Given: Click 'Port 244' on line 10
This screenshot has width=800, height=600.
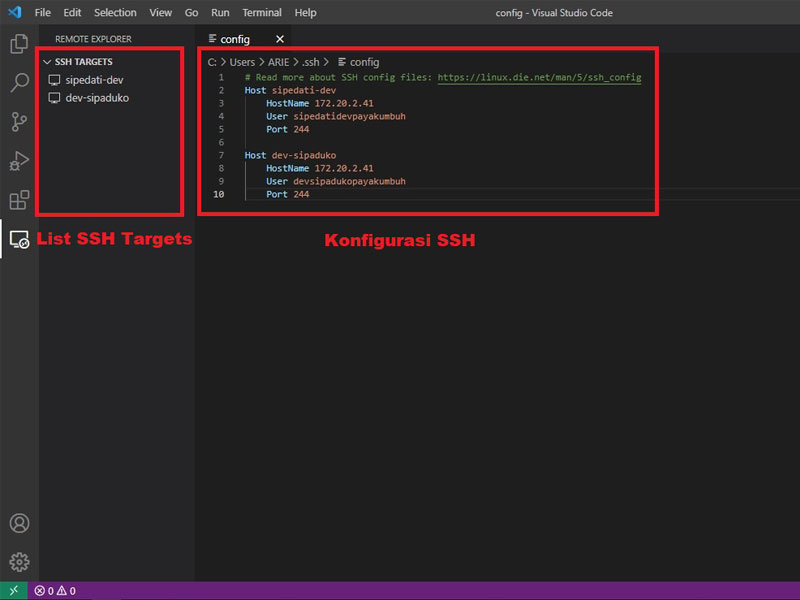Looking at the screenshot, I should coord(287,194).
